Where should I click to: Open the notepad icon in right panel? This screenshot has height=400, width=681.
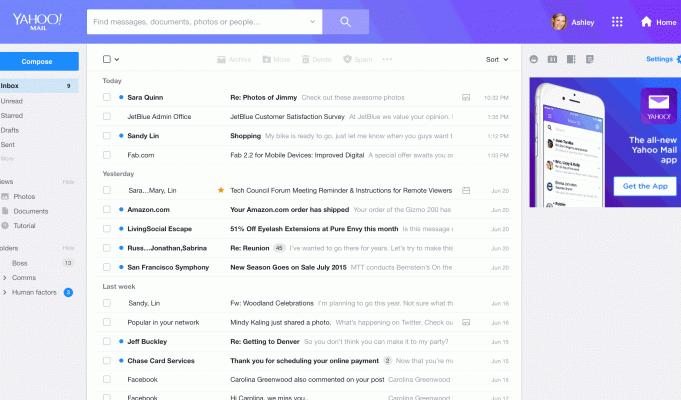(x=571, y=59)
